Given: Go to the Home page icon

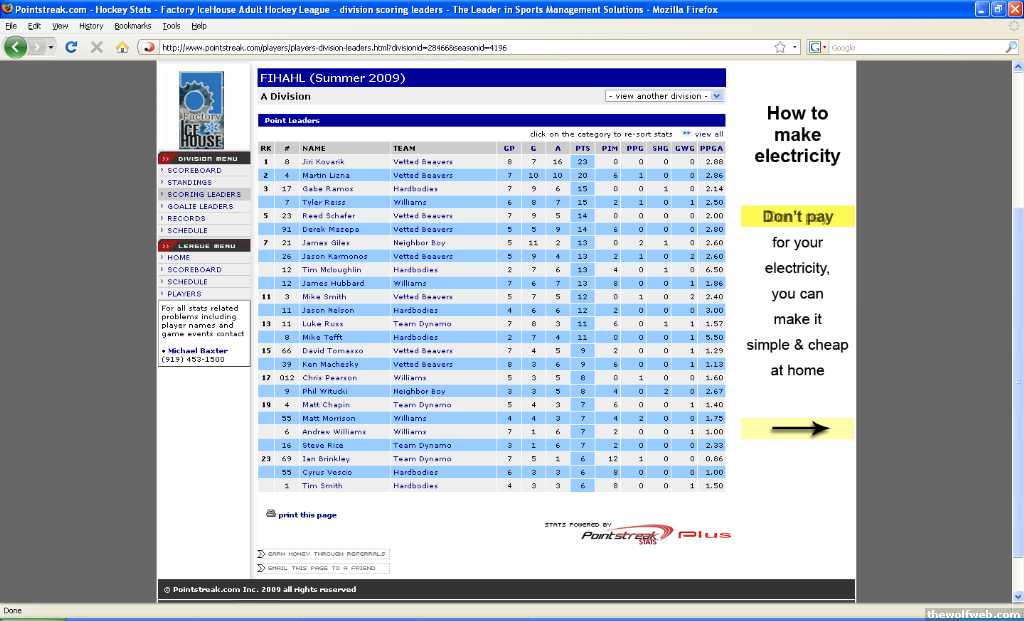Looking at the screenshot, I should click(122, 47).
